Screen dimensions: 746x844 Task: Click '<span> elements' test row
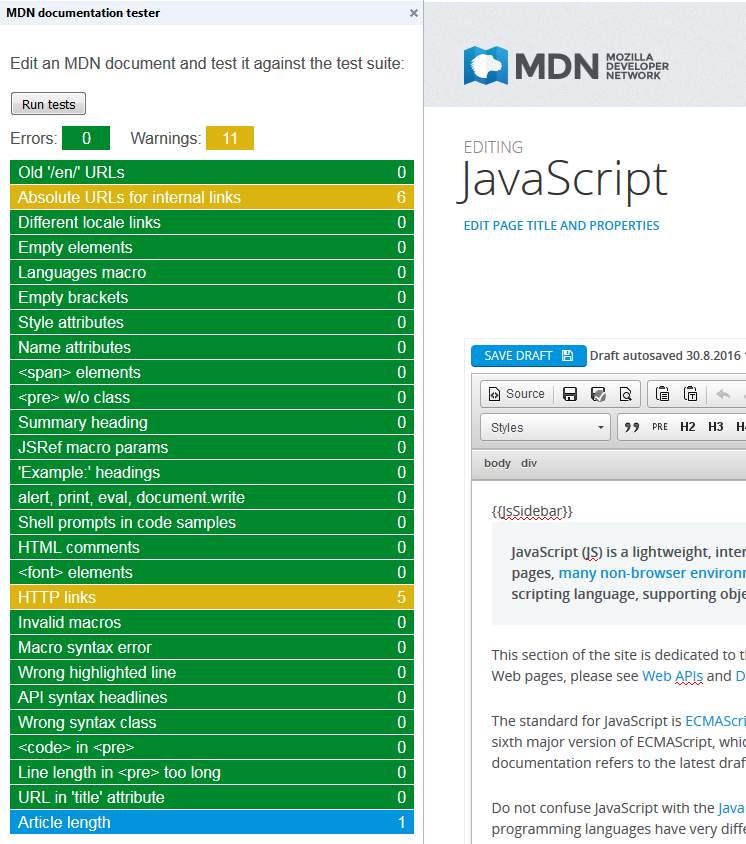[212, 372]
